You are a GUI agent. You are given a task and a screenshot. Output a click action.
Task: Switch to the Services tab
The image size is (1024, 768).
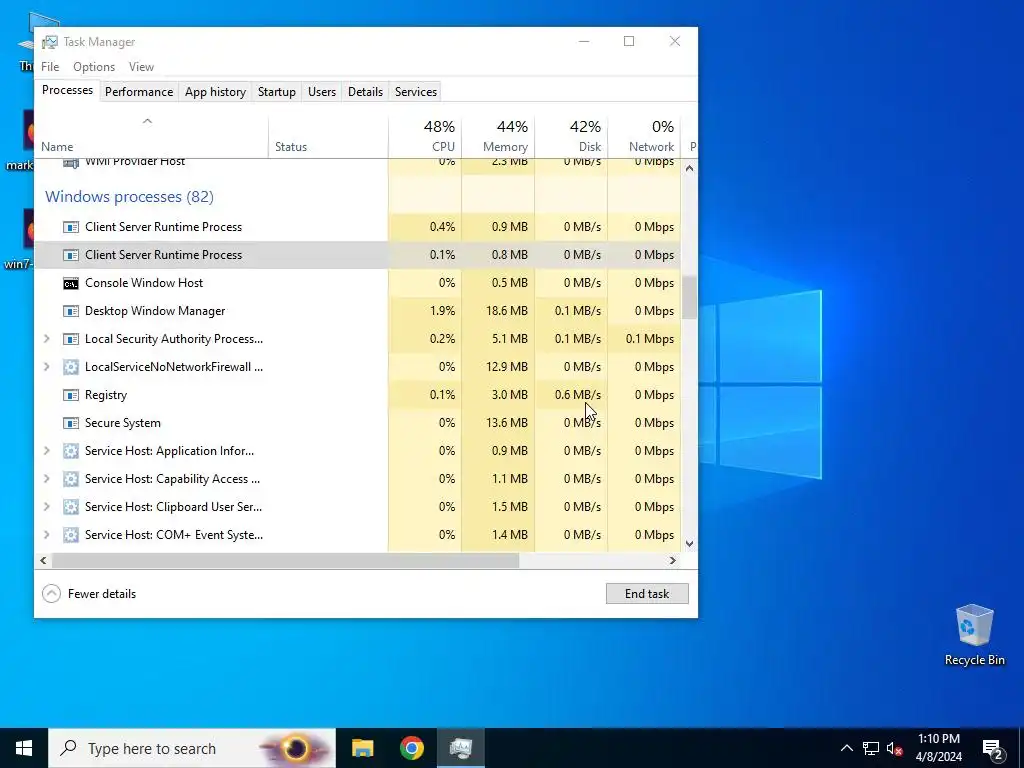[x=416, y=92]
